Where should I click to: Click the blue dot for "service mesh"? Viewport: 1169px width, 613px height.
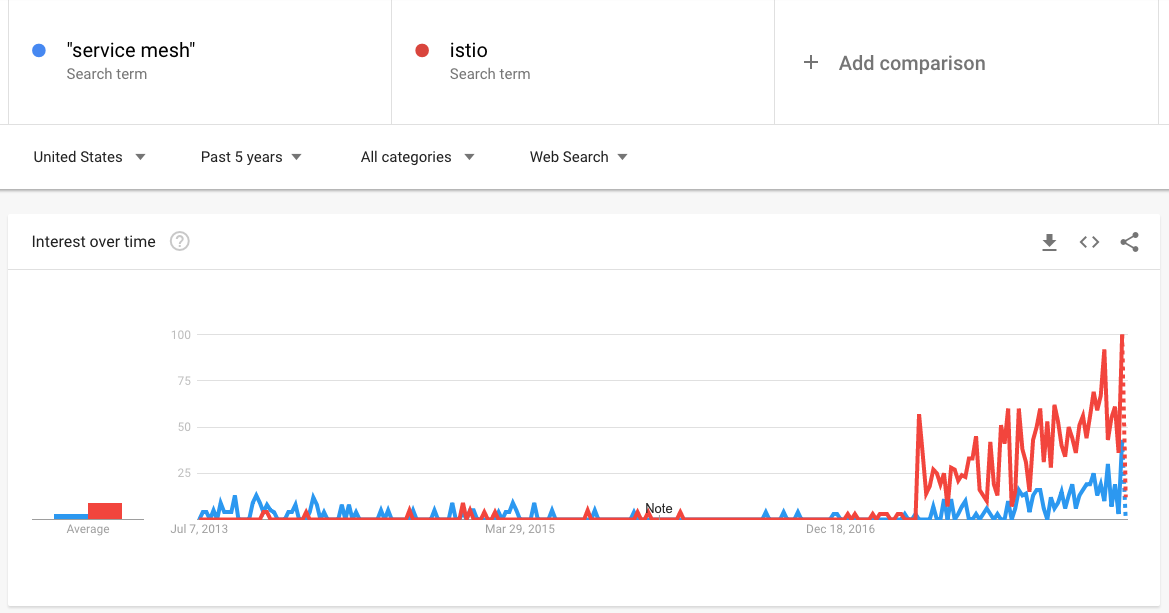click(x=39, y=51)
